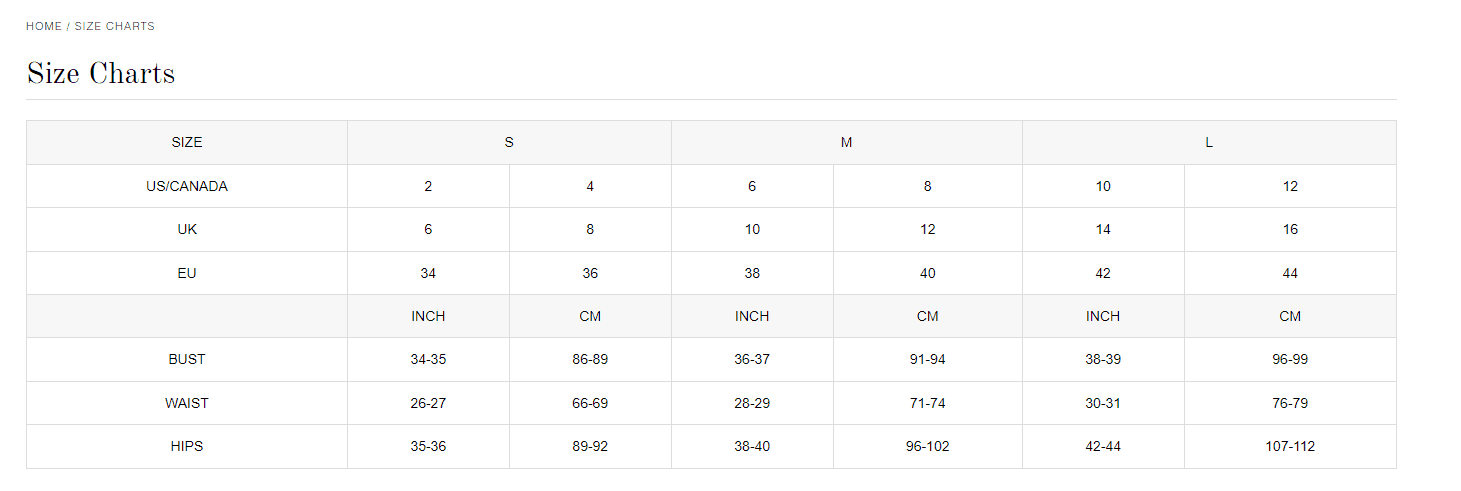
Task: Click the 34-35 bust inch cell
Action: pyautogui.click(x=428, y=359)
